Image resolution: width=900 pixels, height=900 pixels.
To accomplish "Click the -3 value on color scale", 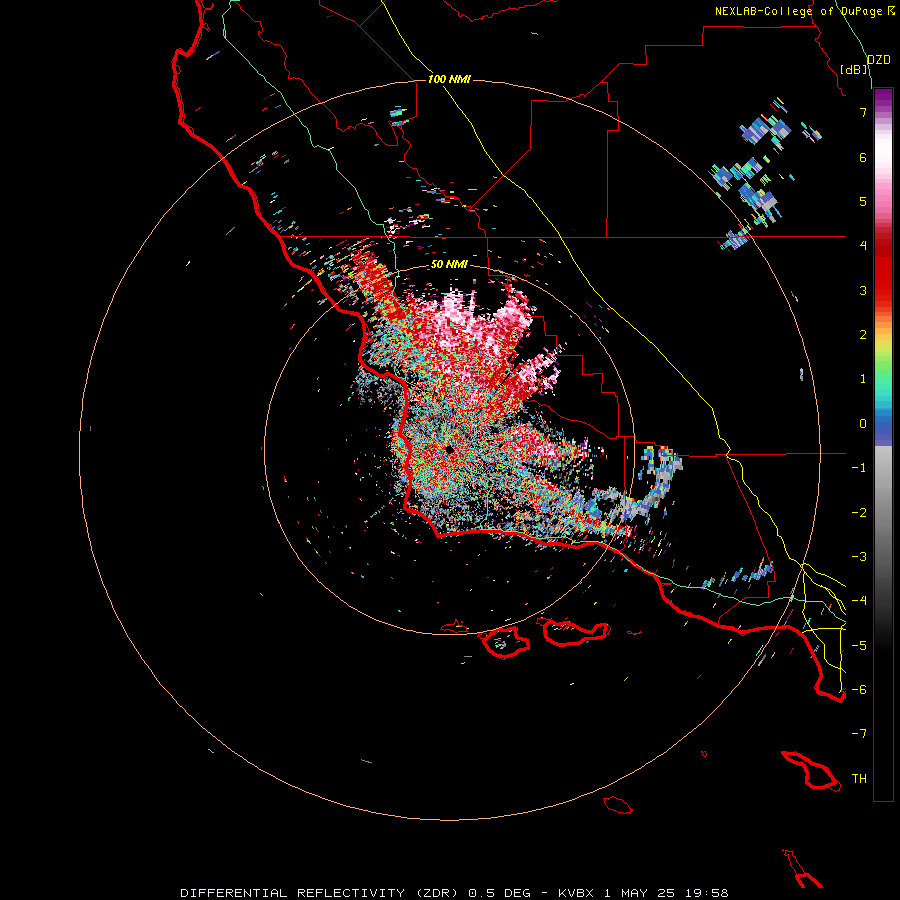I will (x=859, y=557).
